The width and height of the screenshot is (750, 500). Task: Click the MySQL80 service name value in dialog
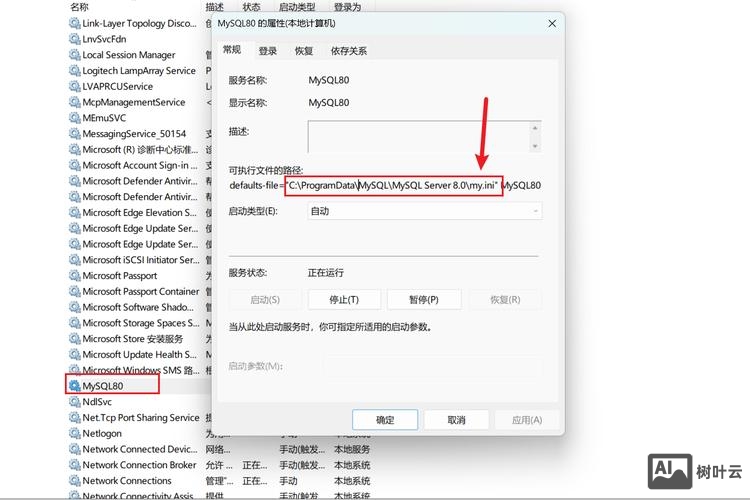(x=329, y=80)
